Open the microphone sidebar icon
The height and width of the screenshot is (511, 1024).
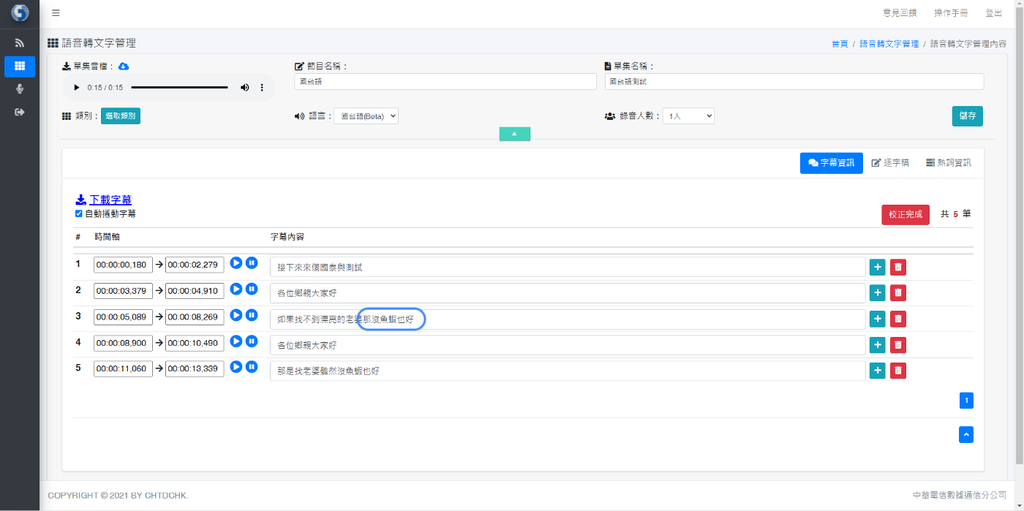pyautogui.click(x=20, y=89)
